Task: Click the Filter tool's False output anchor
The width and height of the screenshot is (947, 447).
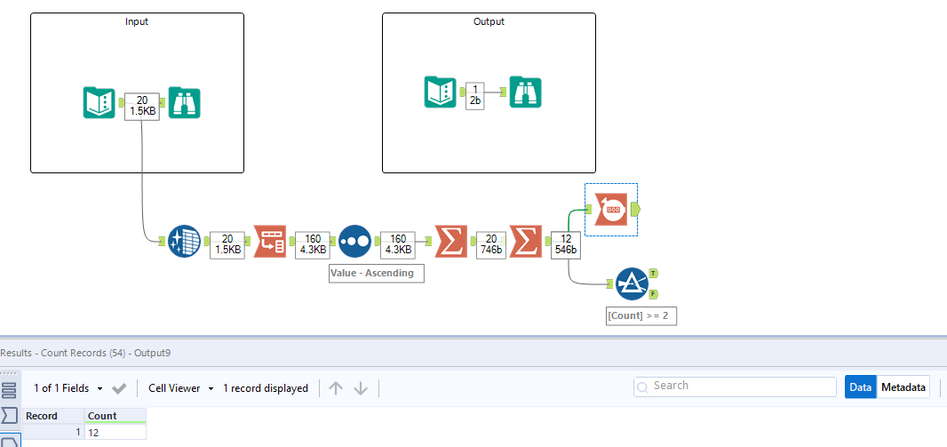Action: (x=654, y=294)
